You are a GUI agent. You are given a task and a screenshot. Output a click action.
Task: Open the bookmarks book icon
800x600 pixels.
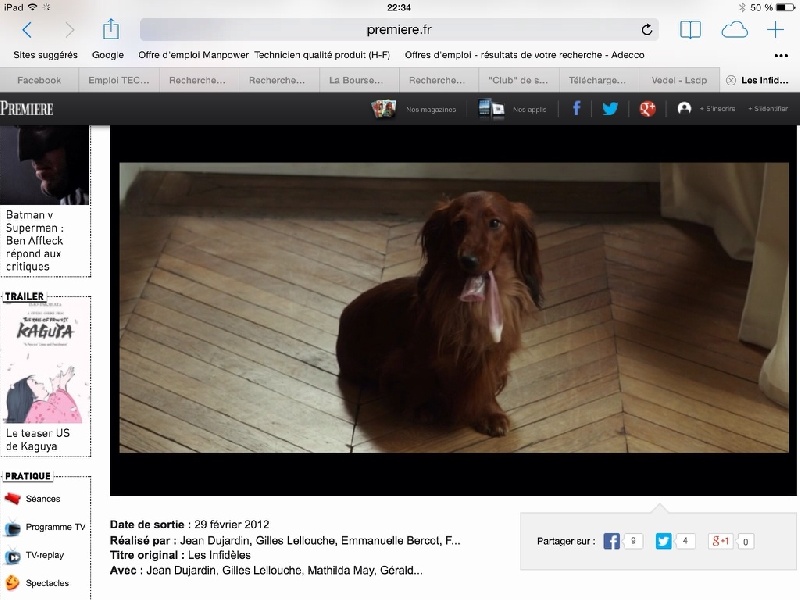(x=690, y=30)
